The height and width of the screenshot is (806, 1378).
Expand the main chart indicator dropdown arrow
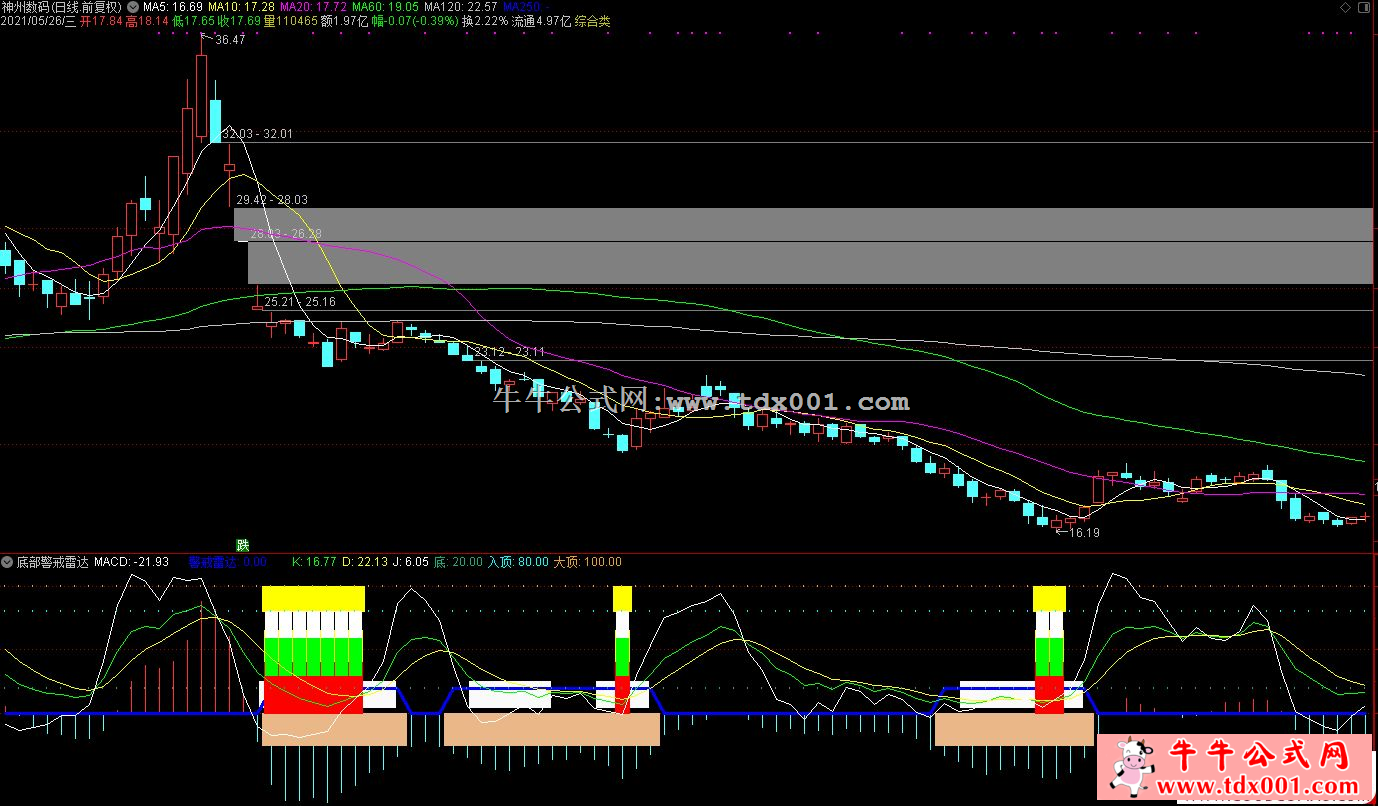coord(134,6)
